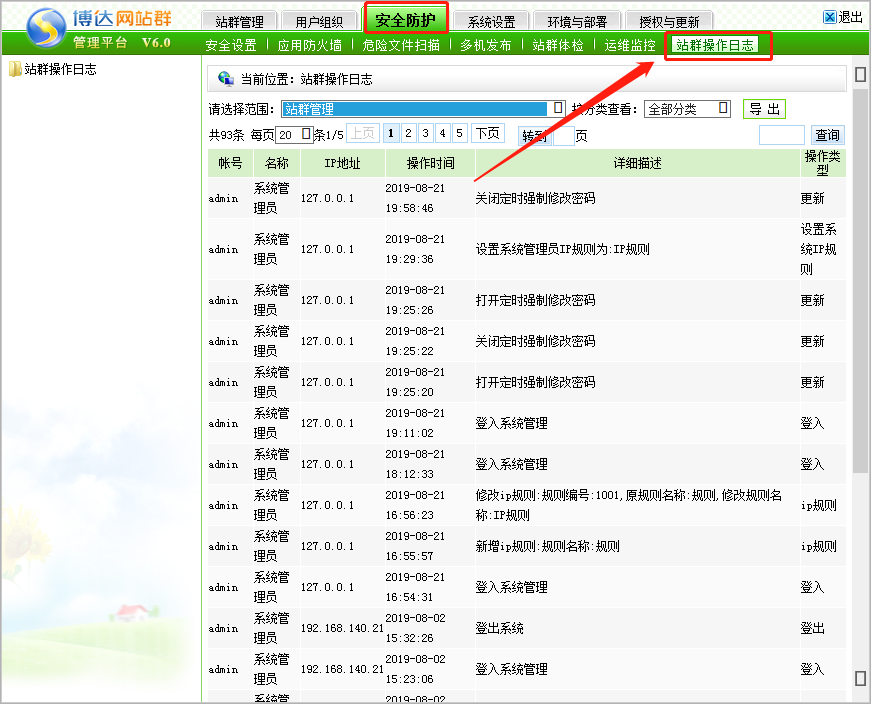Screen dimensions: 871x704
Task: Click the 转到 page number input field
Action: click(563, 136)
